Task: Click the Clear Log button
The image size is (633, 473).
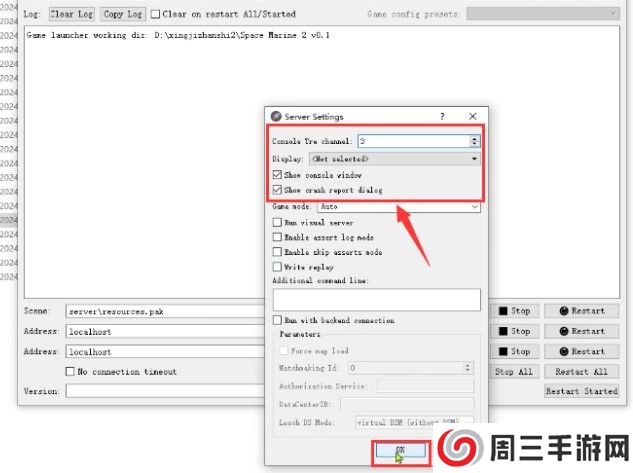Action: pos(71,15)
